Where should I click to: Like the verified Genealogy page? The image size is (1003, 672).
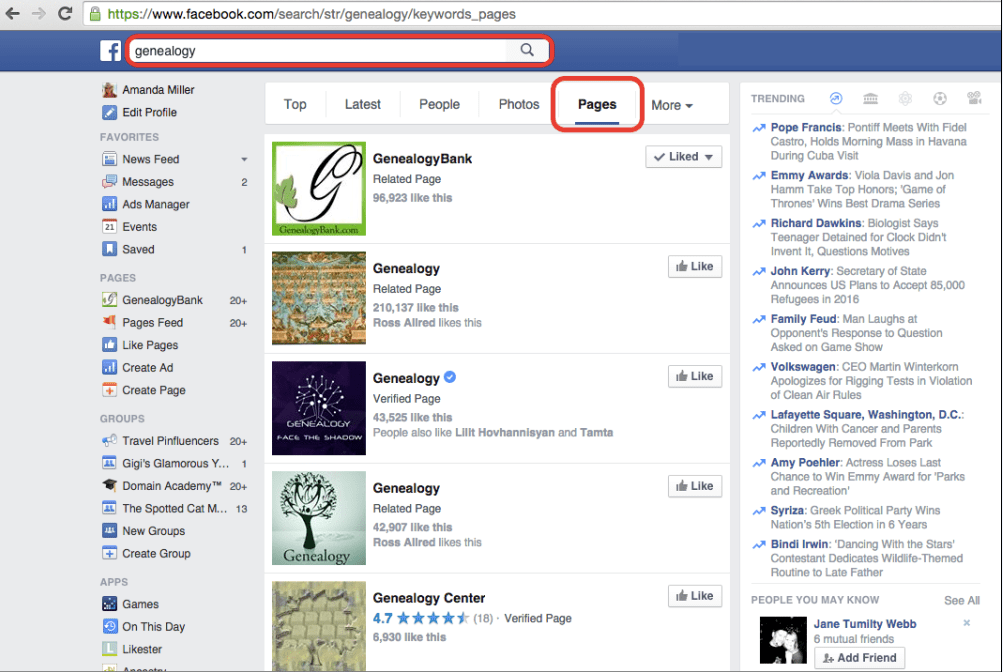(x=695, y=376)
